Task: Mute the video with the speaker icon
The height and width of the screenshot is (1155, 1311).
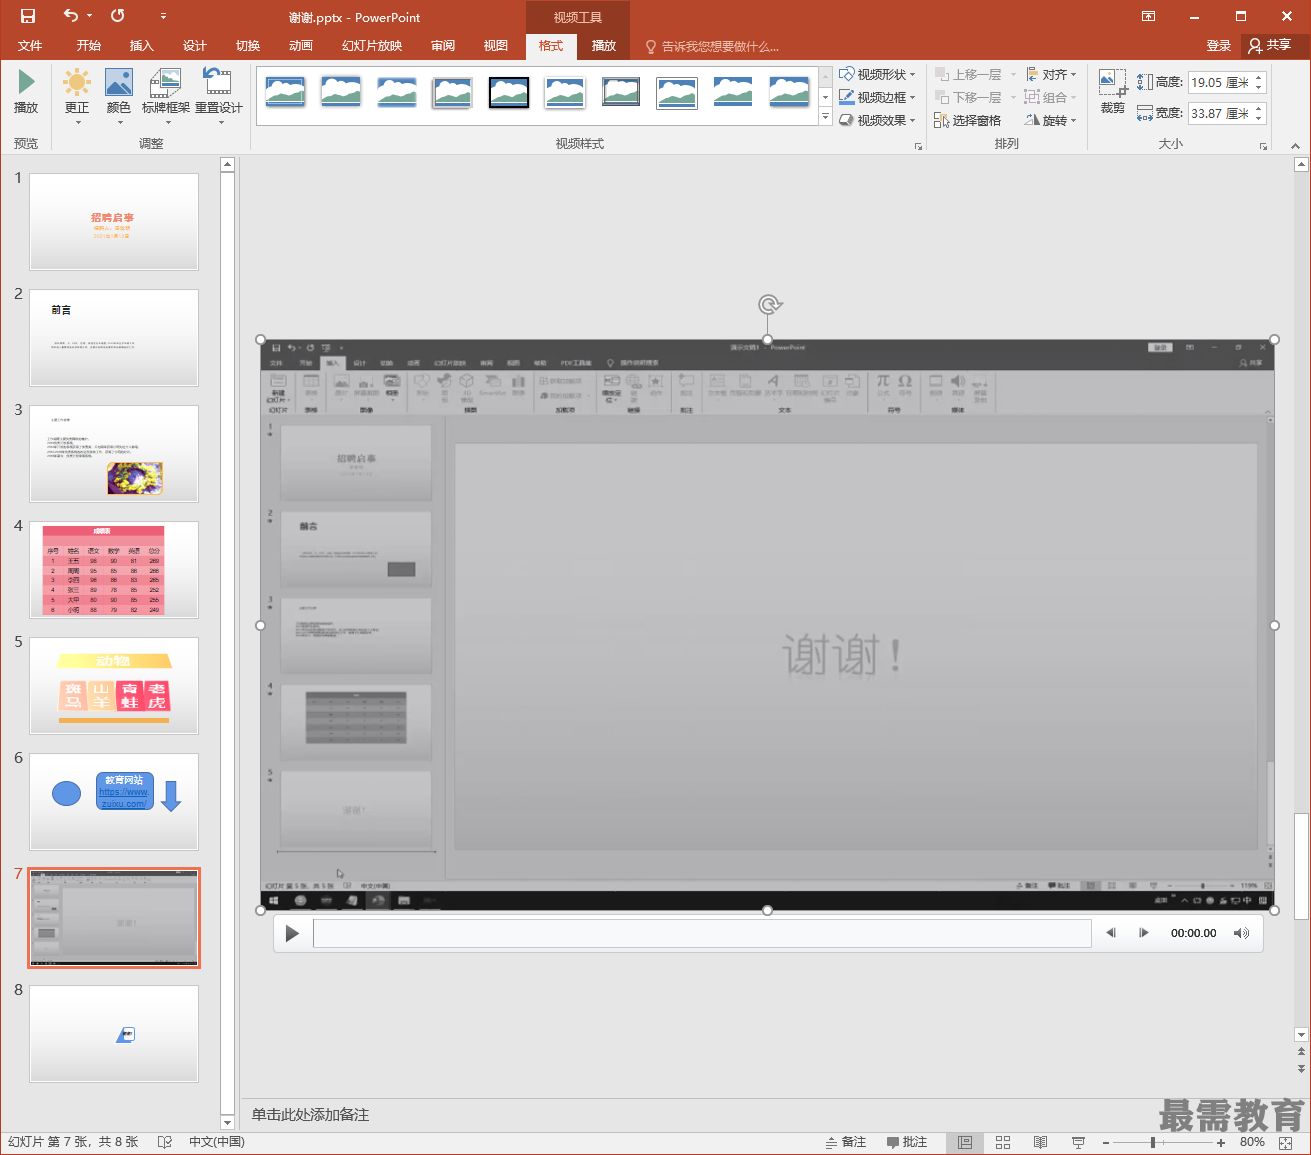Action: 1241,933
